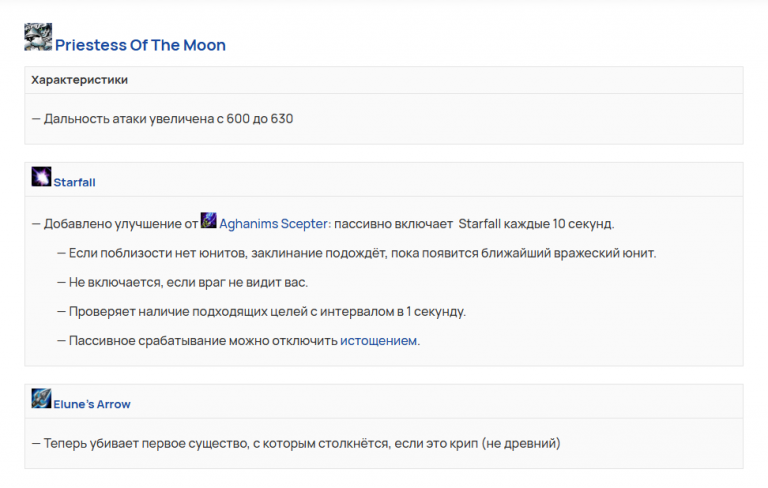Open the истощением link
The height and width of the screenshot is (488, 768).
378,341
